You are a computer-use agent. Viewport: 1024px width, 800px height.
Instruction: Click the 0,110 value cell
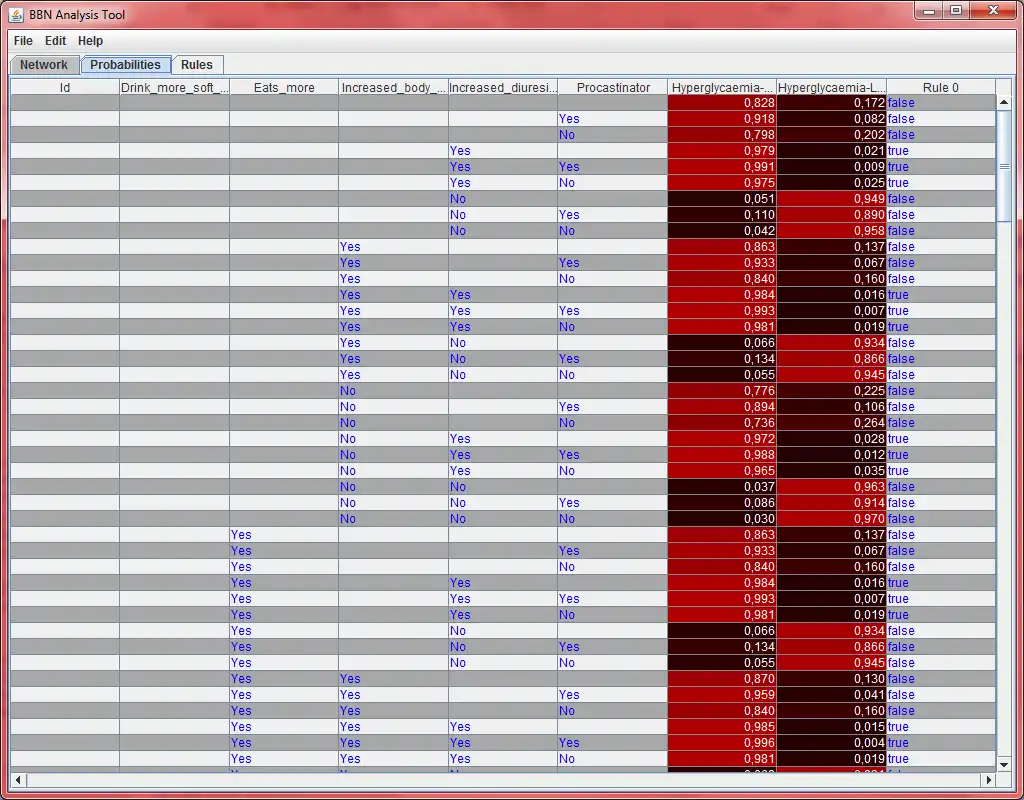pos(722,215)
